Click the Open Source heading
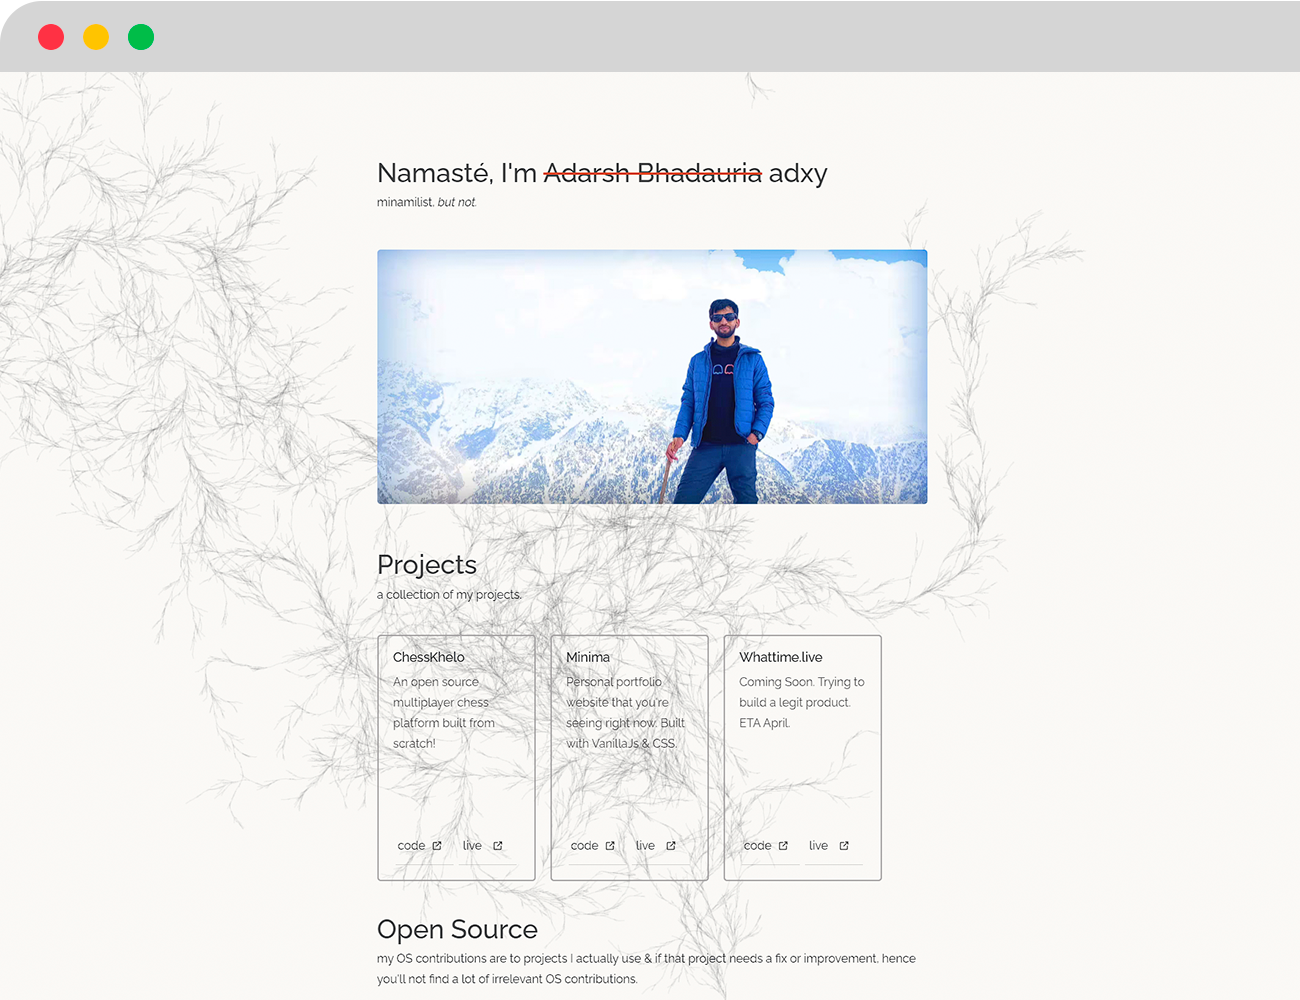This screenshot has width=1300, height=1000. point(457,929)
